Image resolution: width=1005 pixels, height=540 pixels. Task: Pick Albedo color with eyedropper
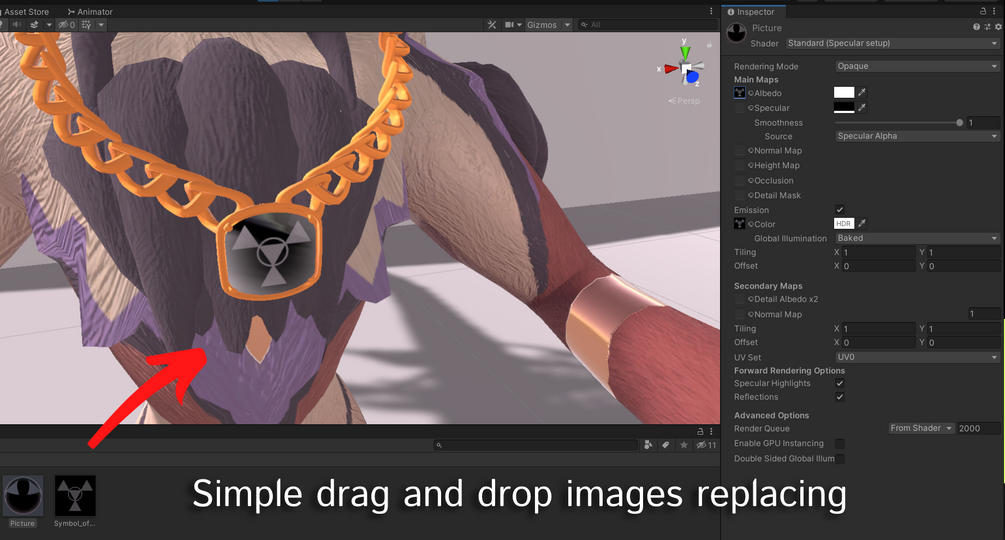pyautogui.click(x=862, y=93)
